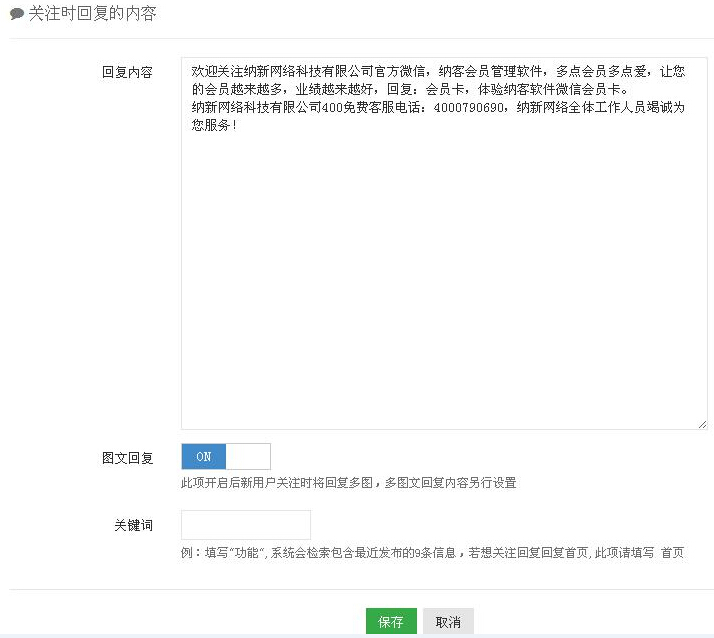The height and width of the screenshot is (638, 714).
Task: Grab the textarea resize handle corner
Action: click(701, 423)
